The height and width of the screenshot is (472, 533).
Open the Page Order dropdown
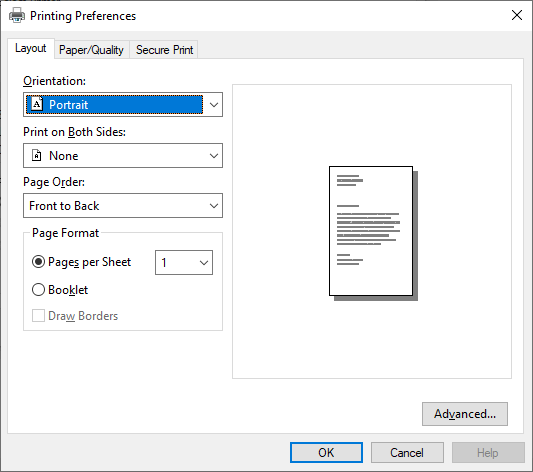[123, 206]
